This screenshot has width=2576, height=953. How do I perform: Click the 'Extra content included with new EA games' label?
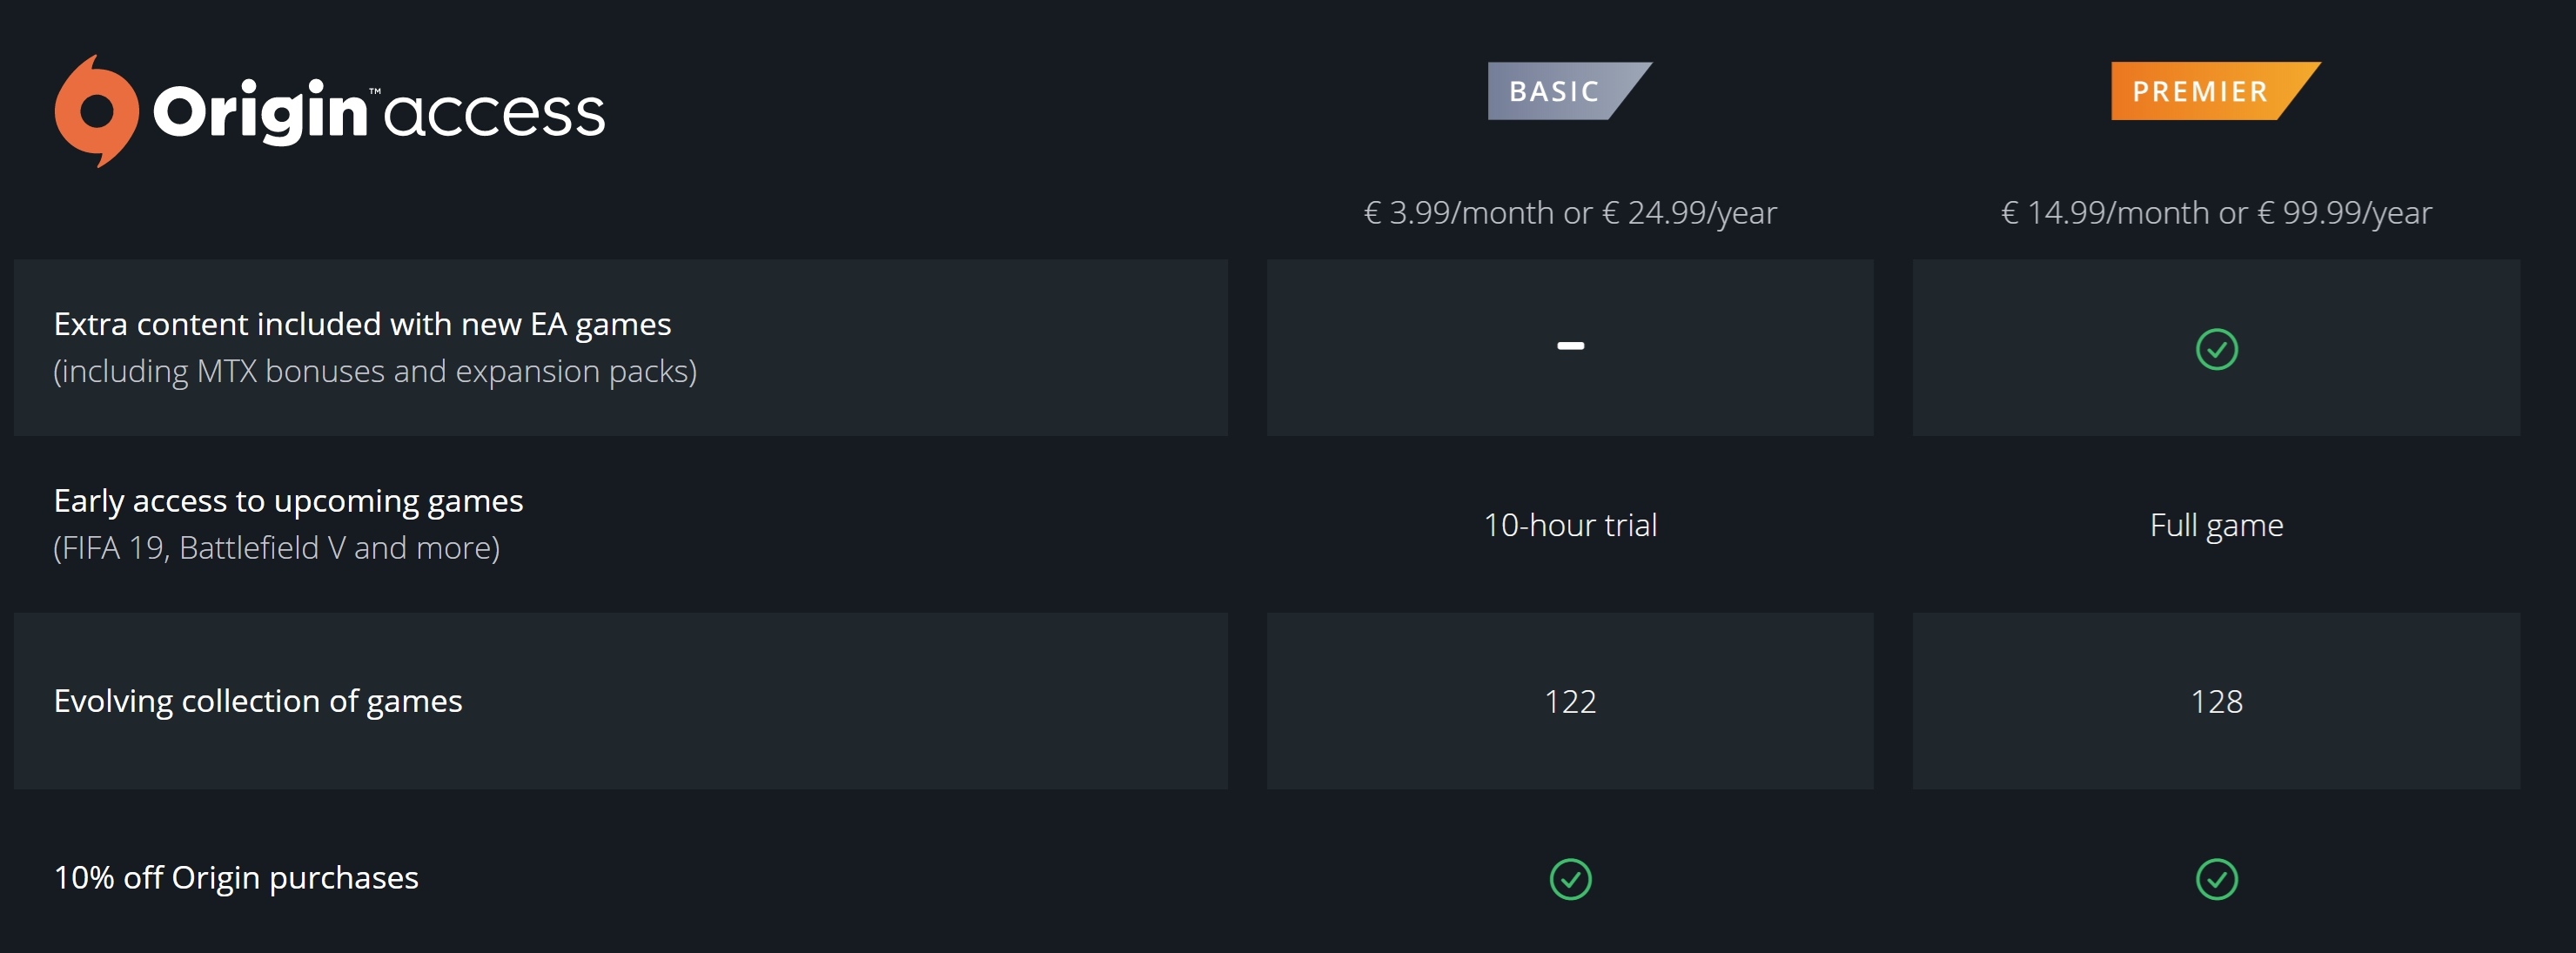pos(362,324)
